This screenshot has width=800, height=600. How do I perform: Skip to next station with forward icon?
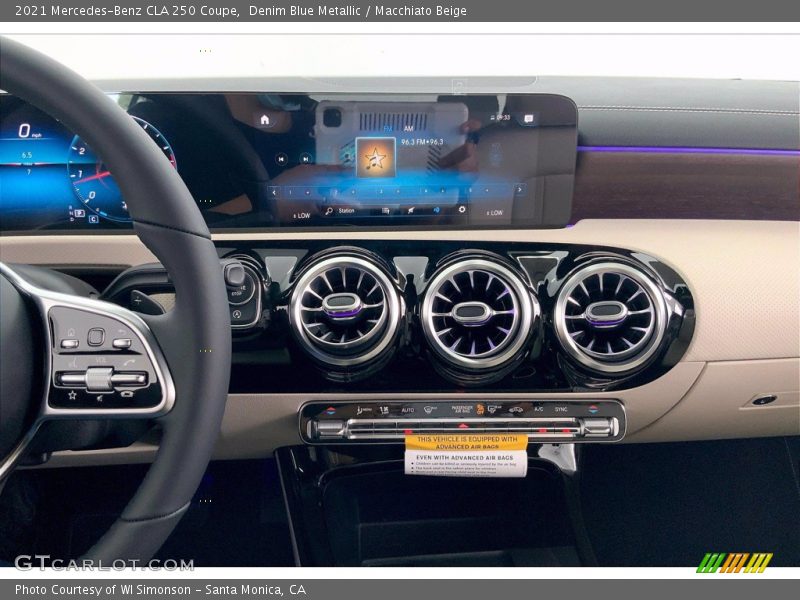(x=304, y=159)
